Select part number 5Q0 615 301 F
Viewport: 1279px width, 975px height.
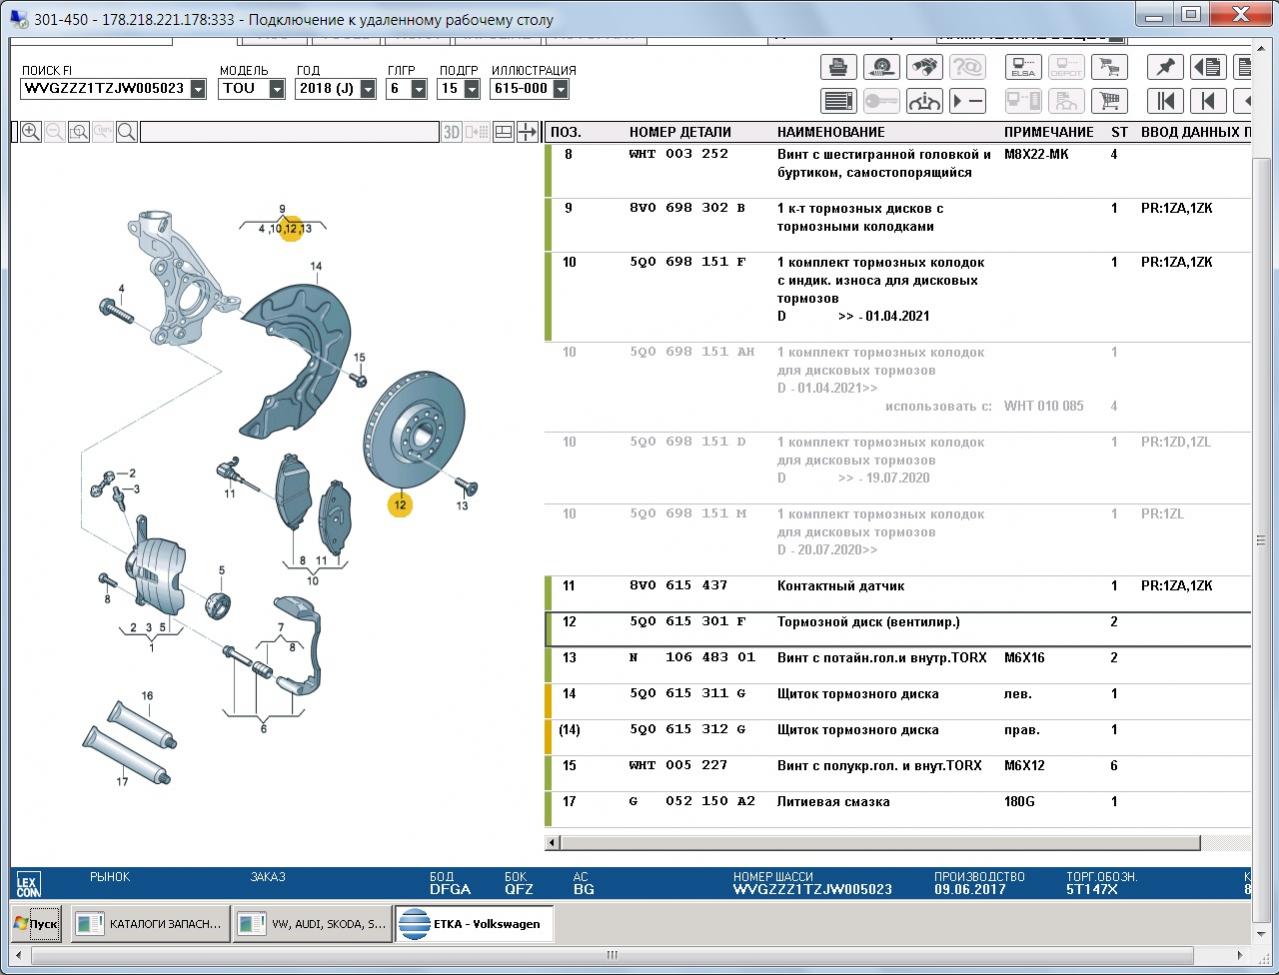pyautogui.click(x=688, y=622)
